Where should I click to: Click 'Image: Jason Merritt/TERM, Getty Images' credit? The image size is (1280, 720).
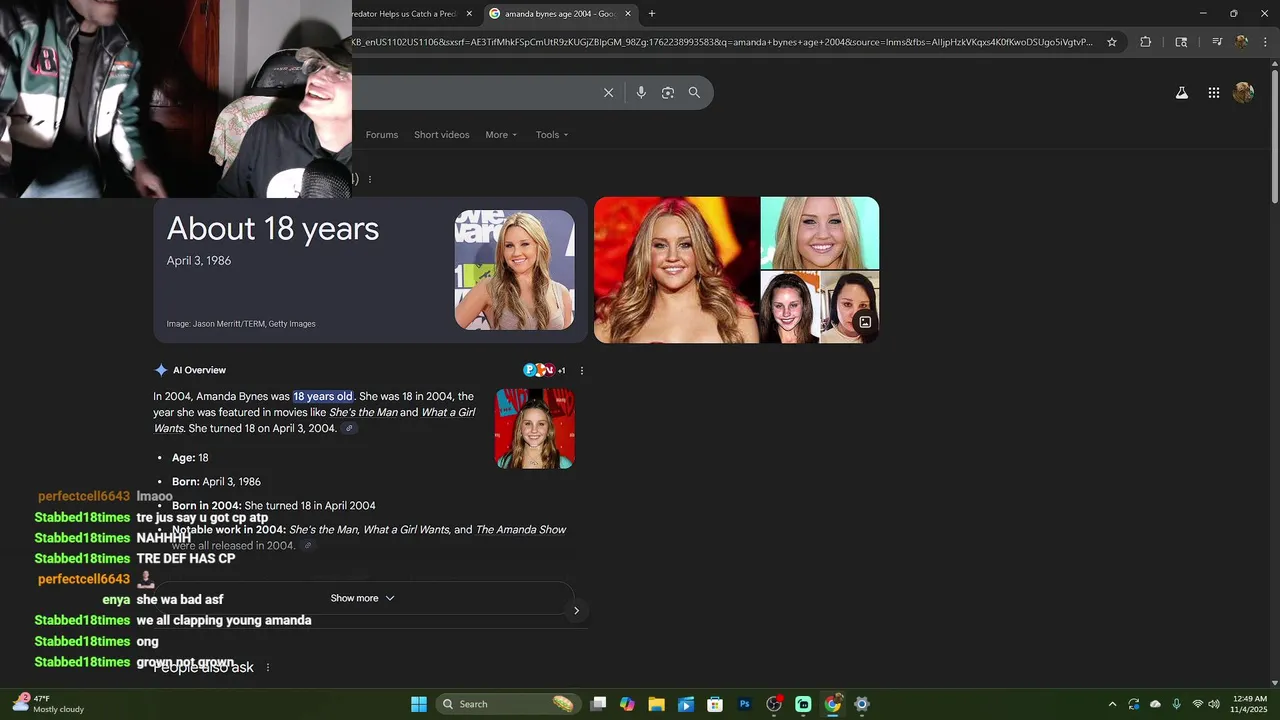point(241,324)
